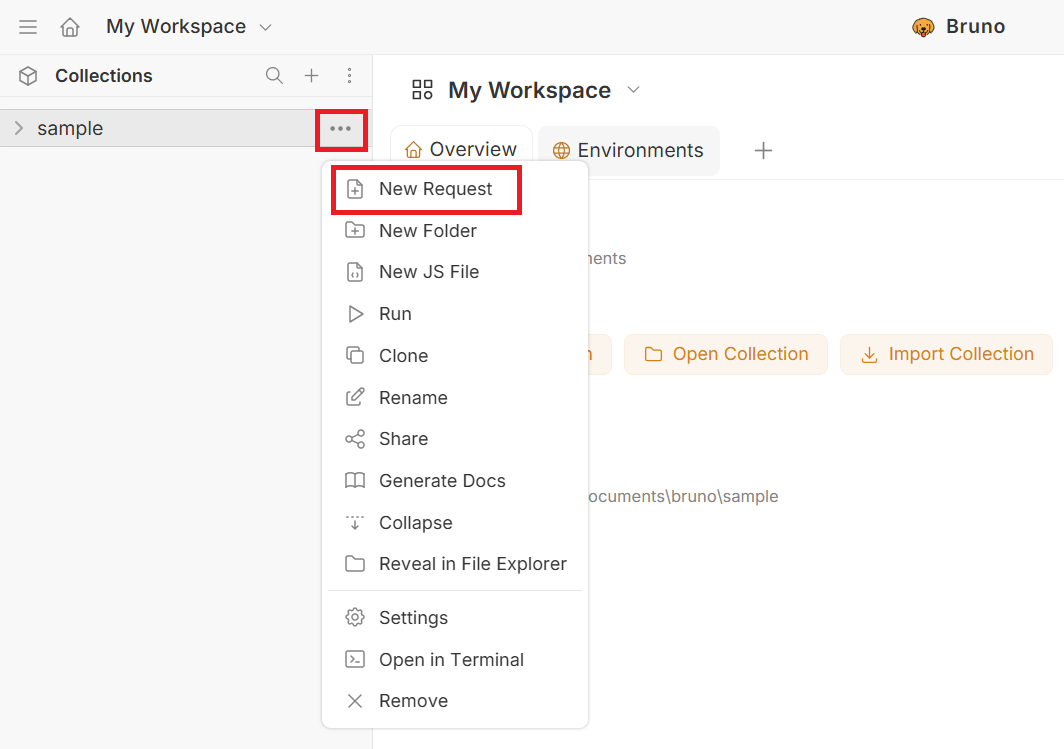Add collection using plus icon
Viewport: 1064px width, 749px height.
click(312, 76)
